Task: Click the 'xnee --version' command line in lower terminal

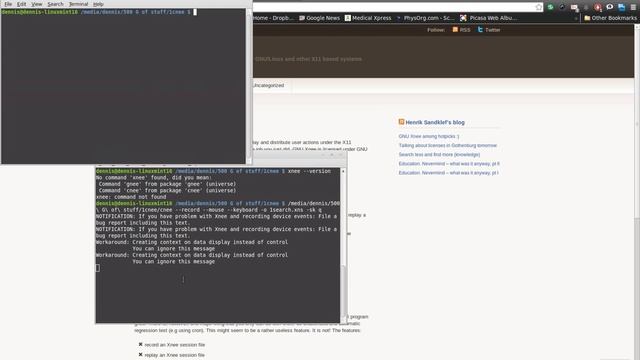Action: [213, 171]
